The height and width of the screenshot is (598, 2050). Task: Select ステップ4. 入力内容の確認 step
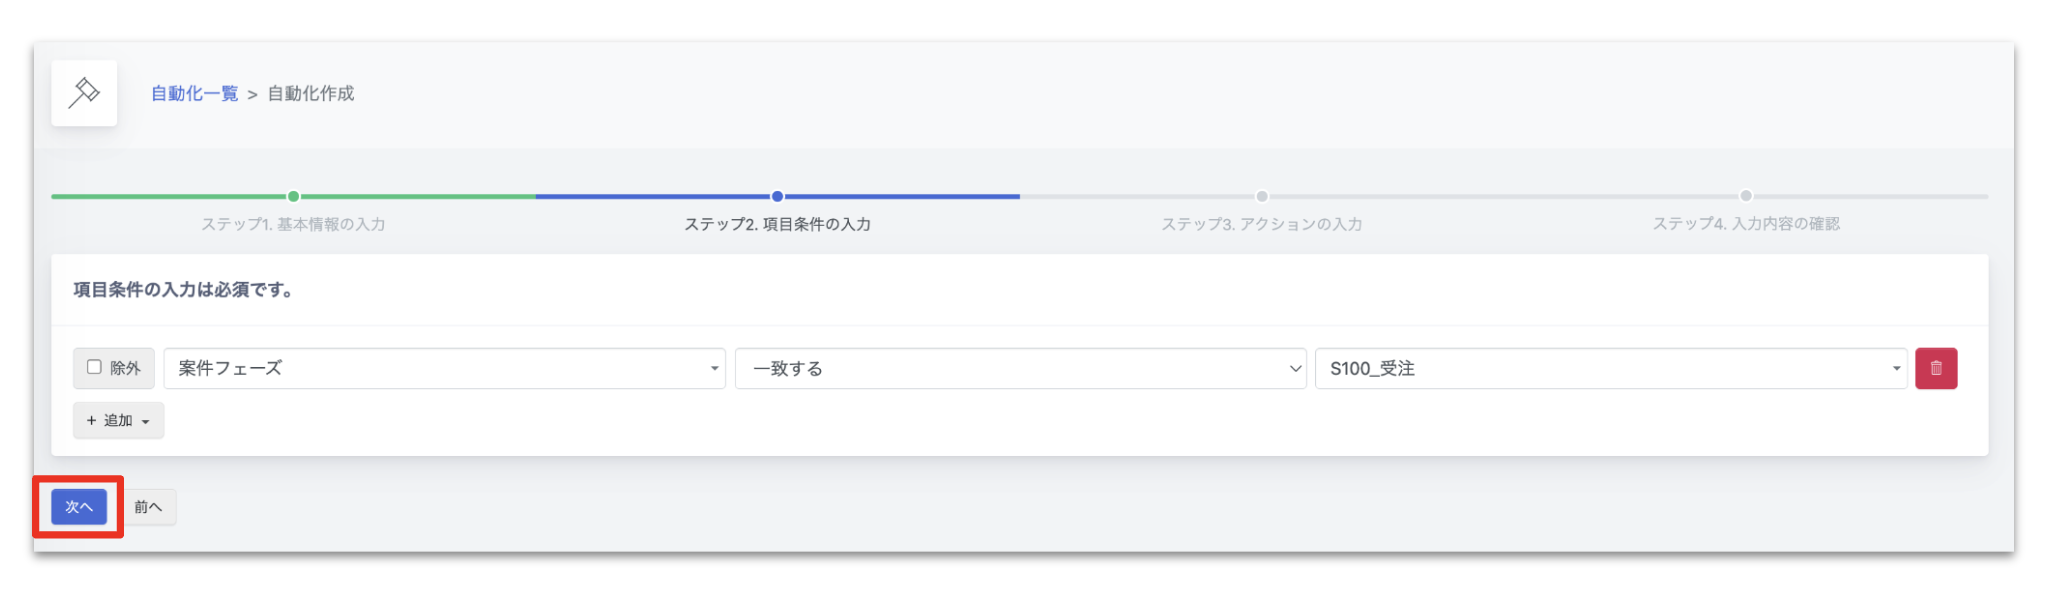click(1746, 224)
